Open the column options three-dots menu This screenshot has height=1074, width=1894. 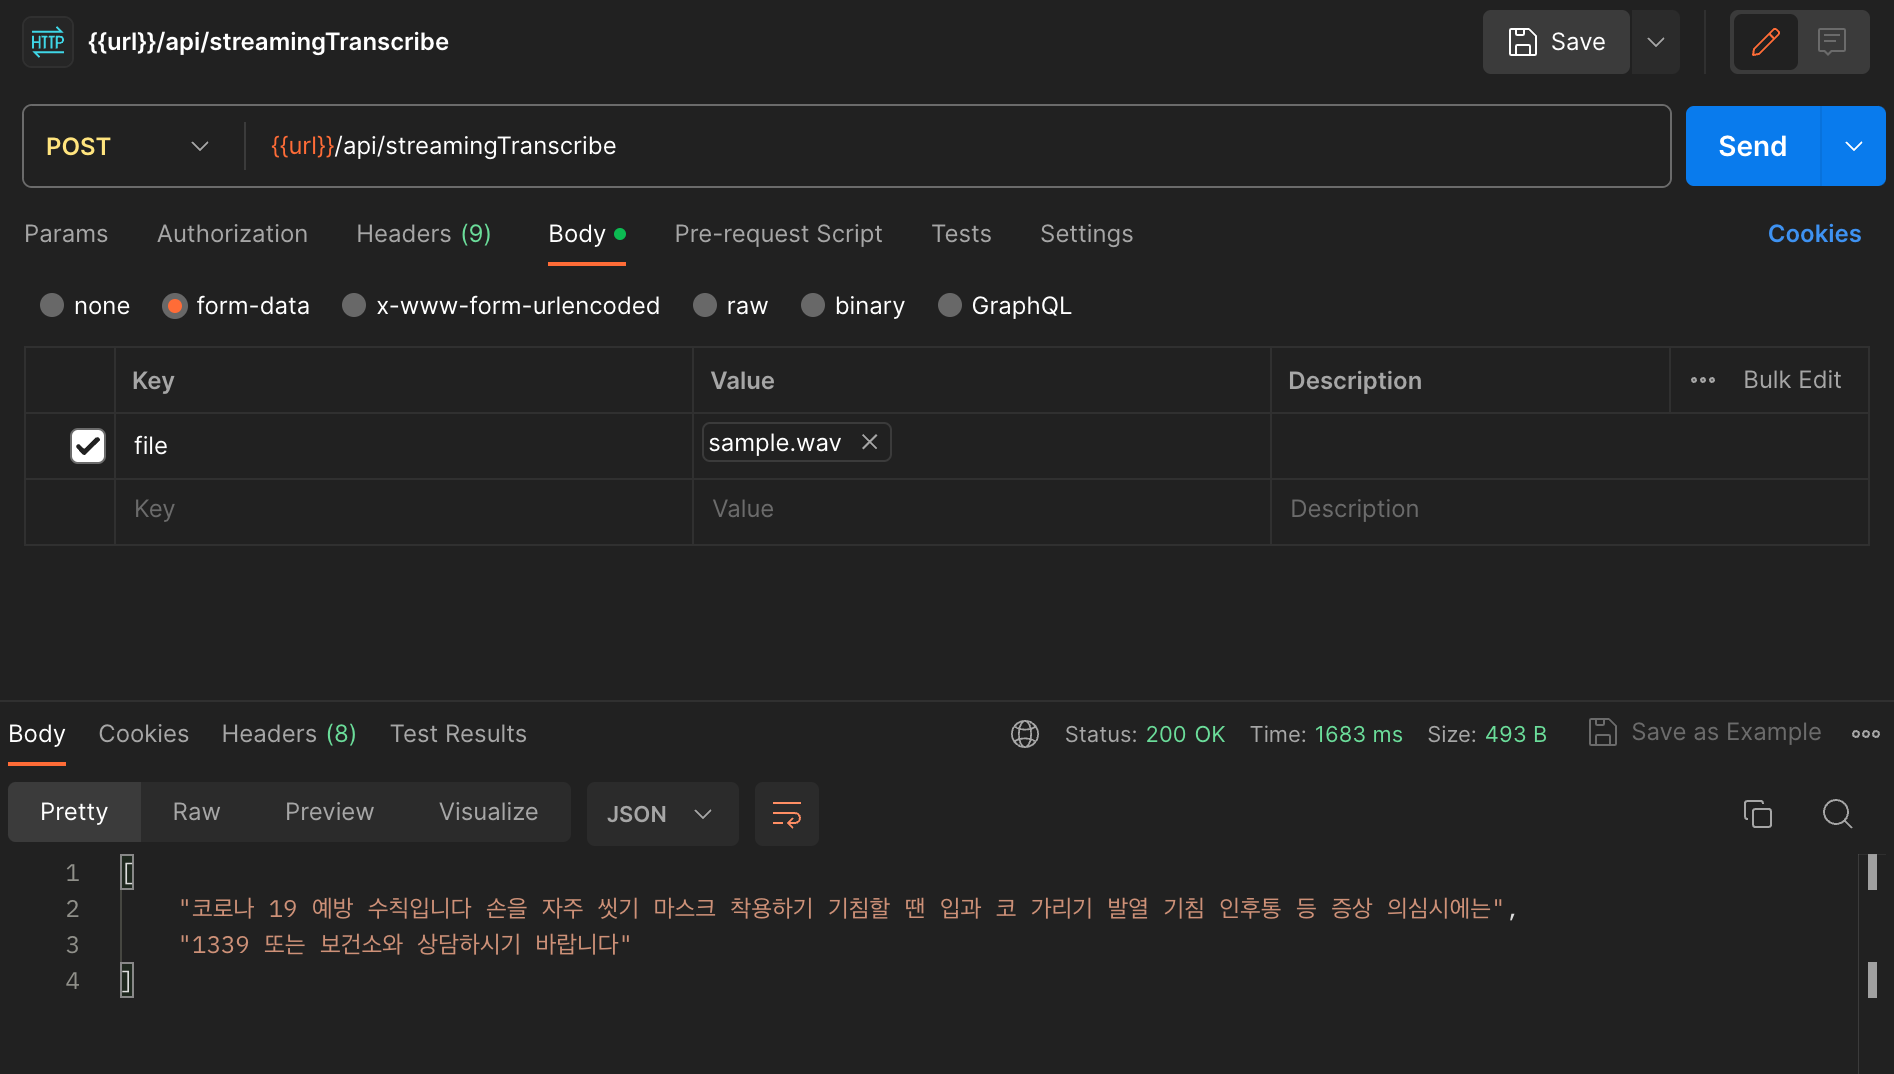pyautogui.click(x=1703, y=380)
